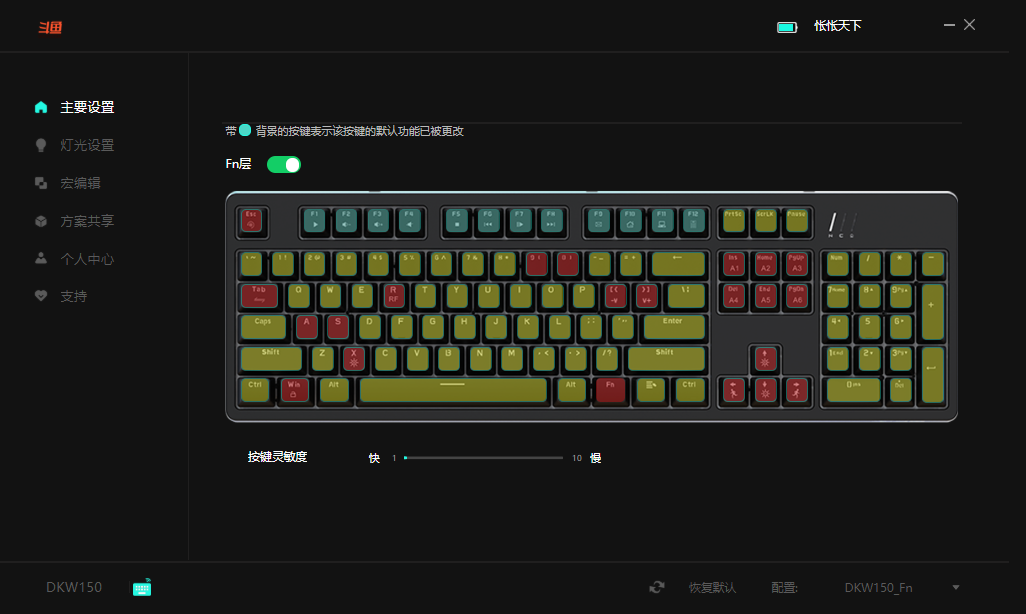Click the F1 play key on the keyboard
The width and height of the screenshot is (1026, 614).
coord(315,221)
